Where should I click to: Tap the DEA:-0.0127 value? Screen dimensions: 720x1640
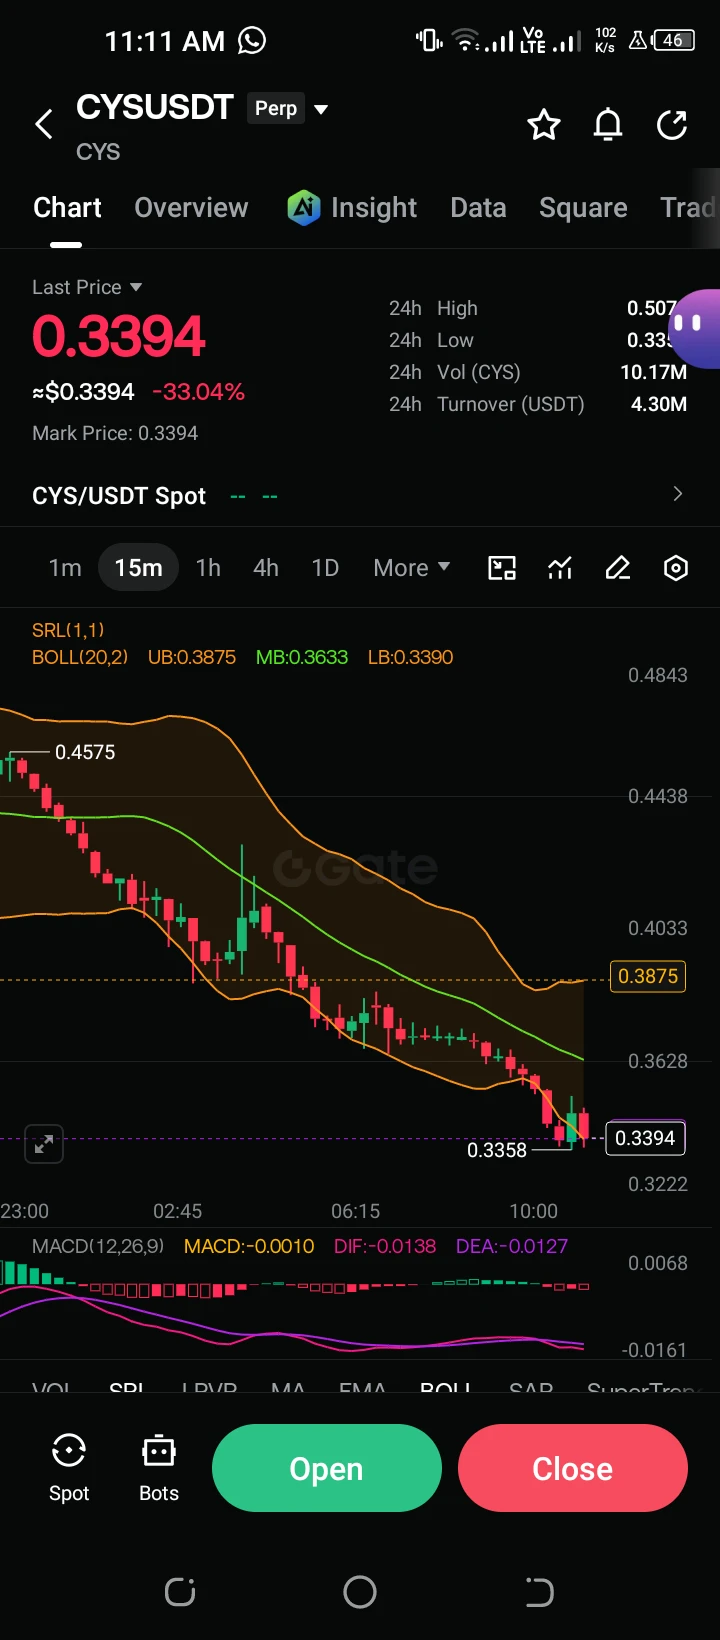tap(512, 1246)
